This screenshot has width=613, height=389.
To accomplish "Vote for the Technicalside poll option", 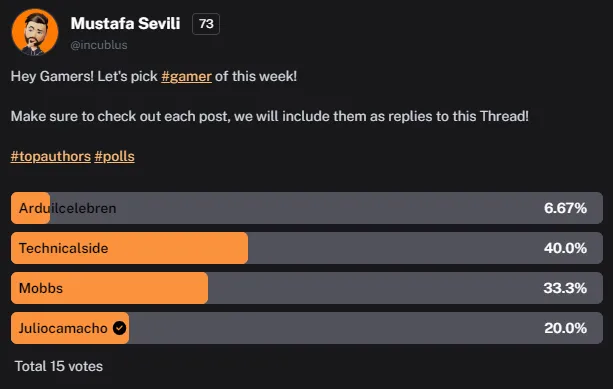I will coord(307,248).
